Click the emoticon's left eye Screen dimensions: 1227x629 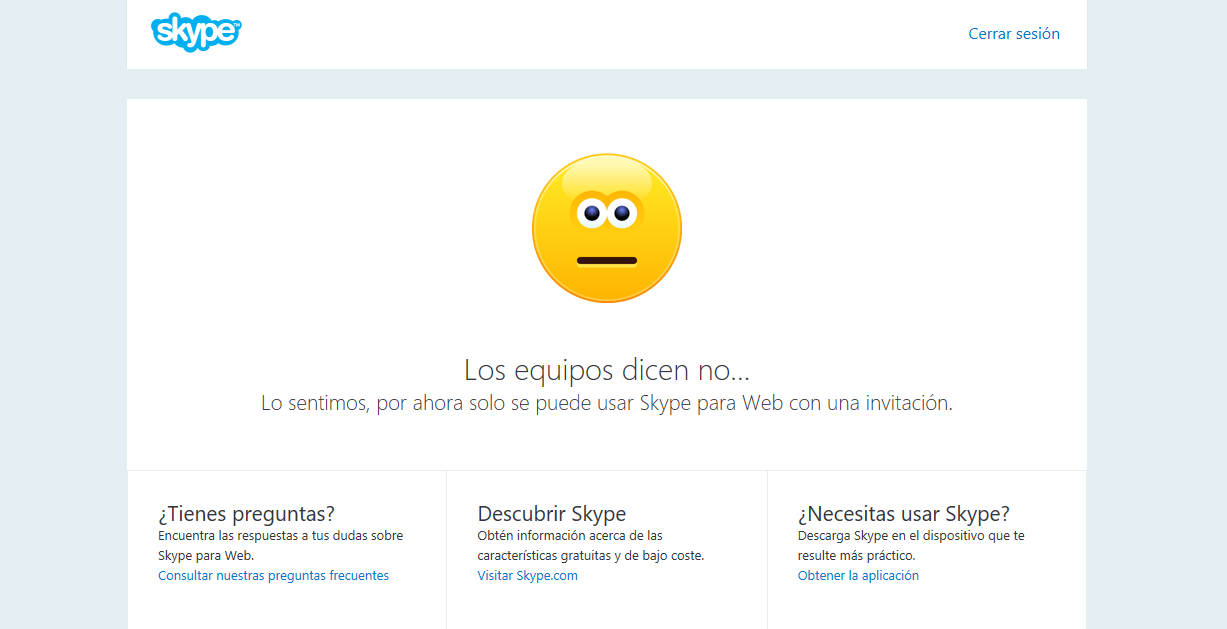coord(591,213)
